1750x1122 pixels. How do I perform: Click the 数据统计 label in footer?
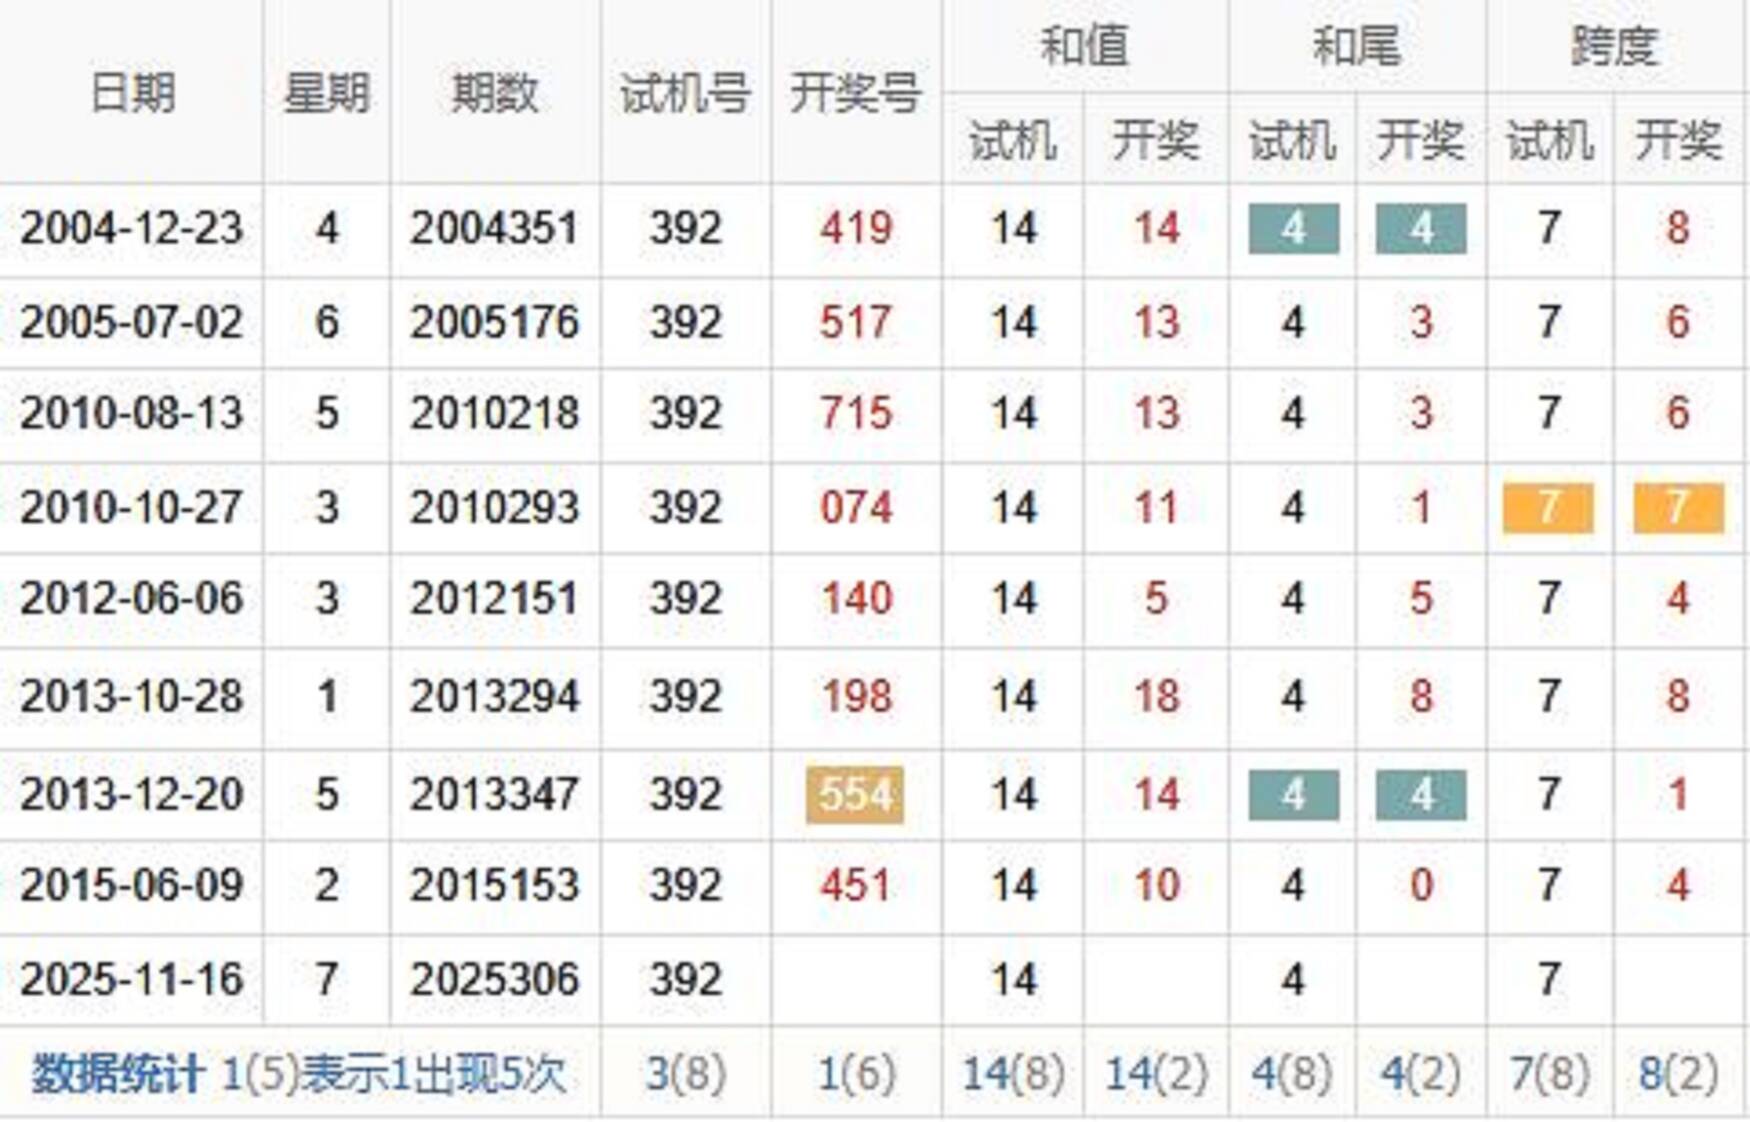click(118, 1074)
